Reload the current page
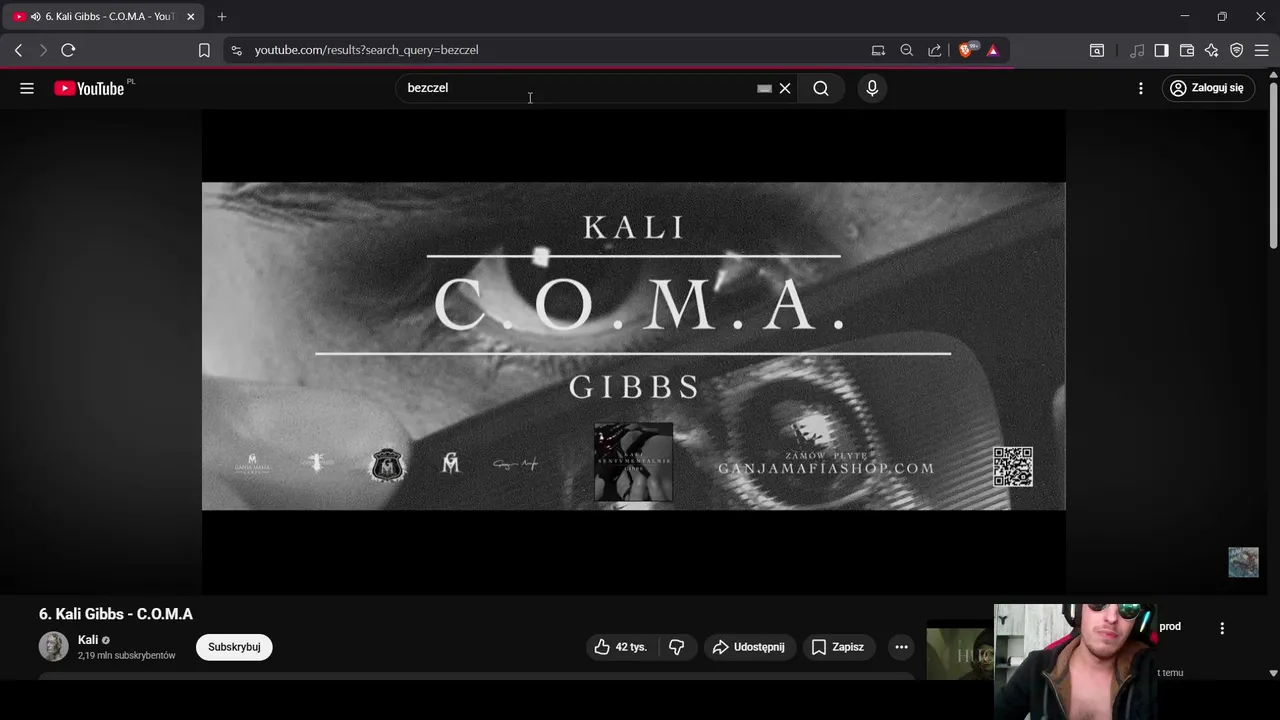 [x=68, y=50]
